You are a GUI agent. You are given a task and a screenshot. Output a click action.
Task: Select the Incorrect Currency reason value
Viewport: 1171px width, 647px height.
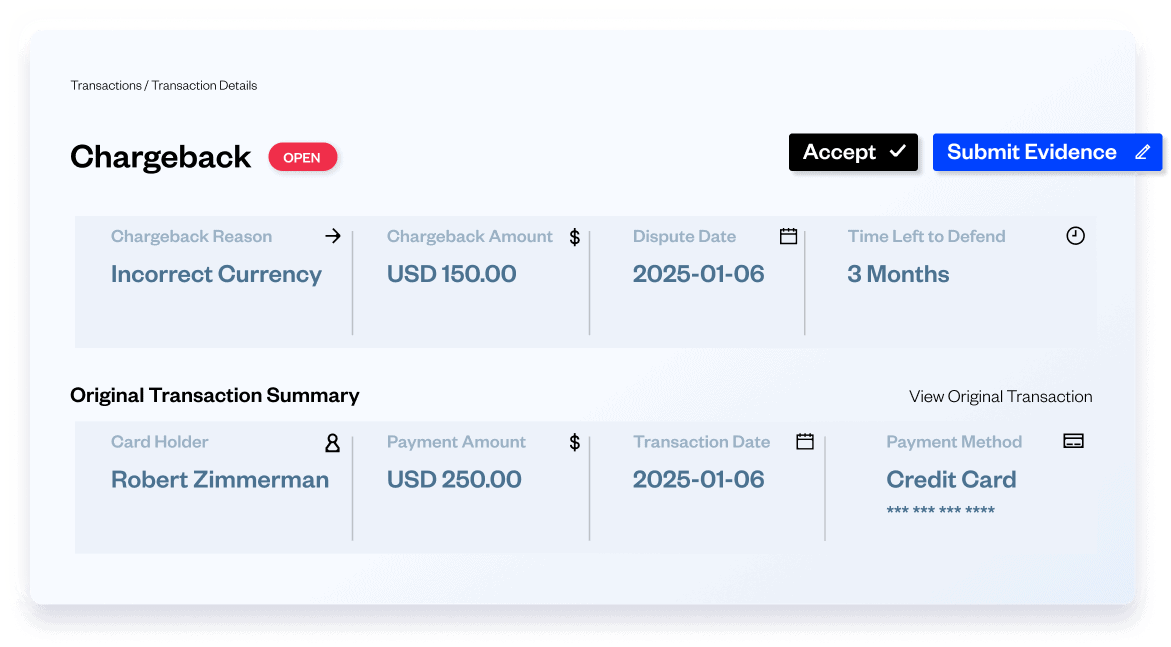pyautogui.click(x=216, y=274)
